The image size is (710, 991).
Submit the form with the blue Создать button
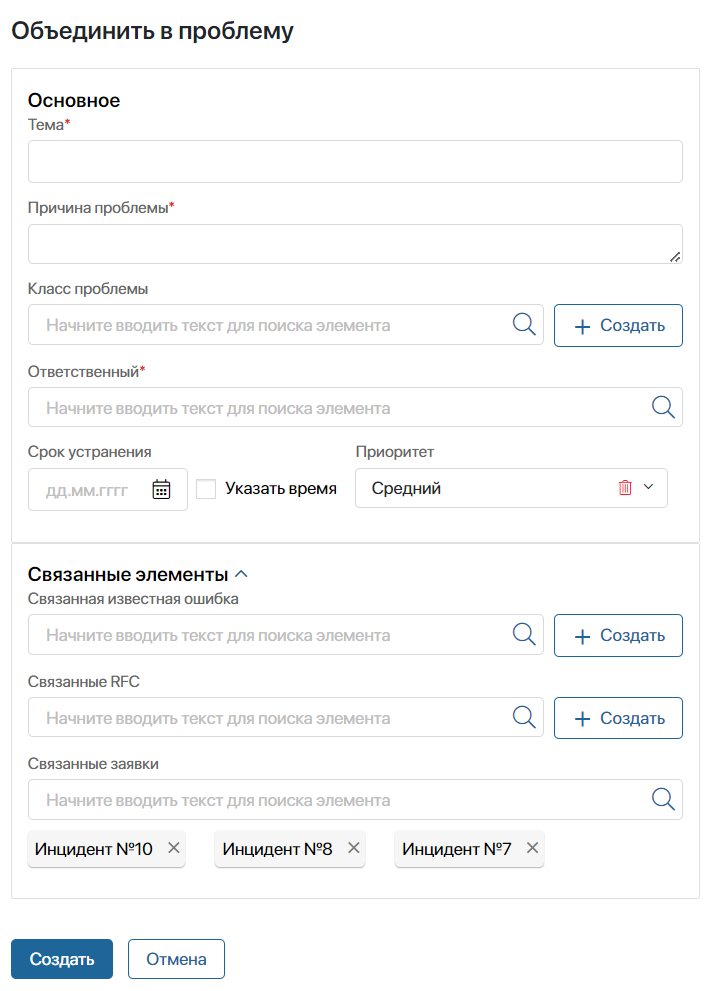pyautogui.click(x=62, y=959)
